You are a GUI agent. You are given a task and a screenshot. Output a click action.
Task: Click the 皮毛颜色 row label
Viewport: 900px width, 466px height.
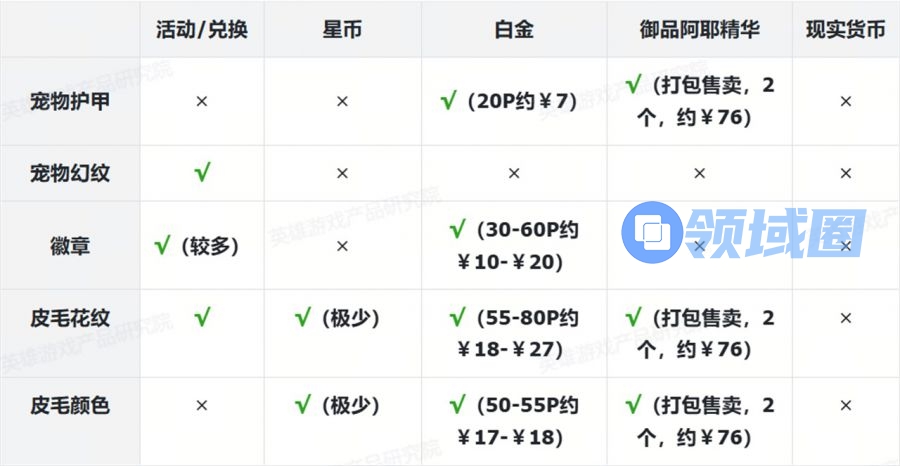[x=70, y=405]
